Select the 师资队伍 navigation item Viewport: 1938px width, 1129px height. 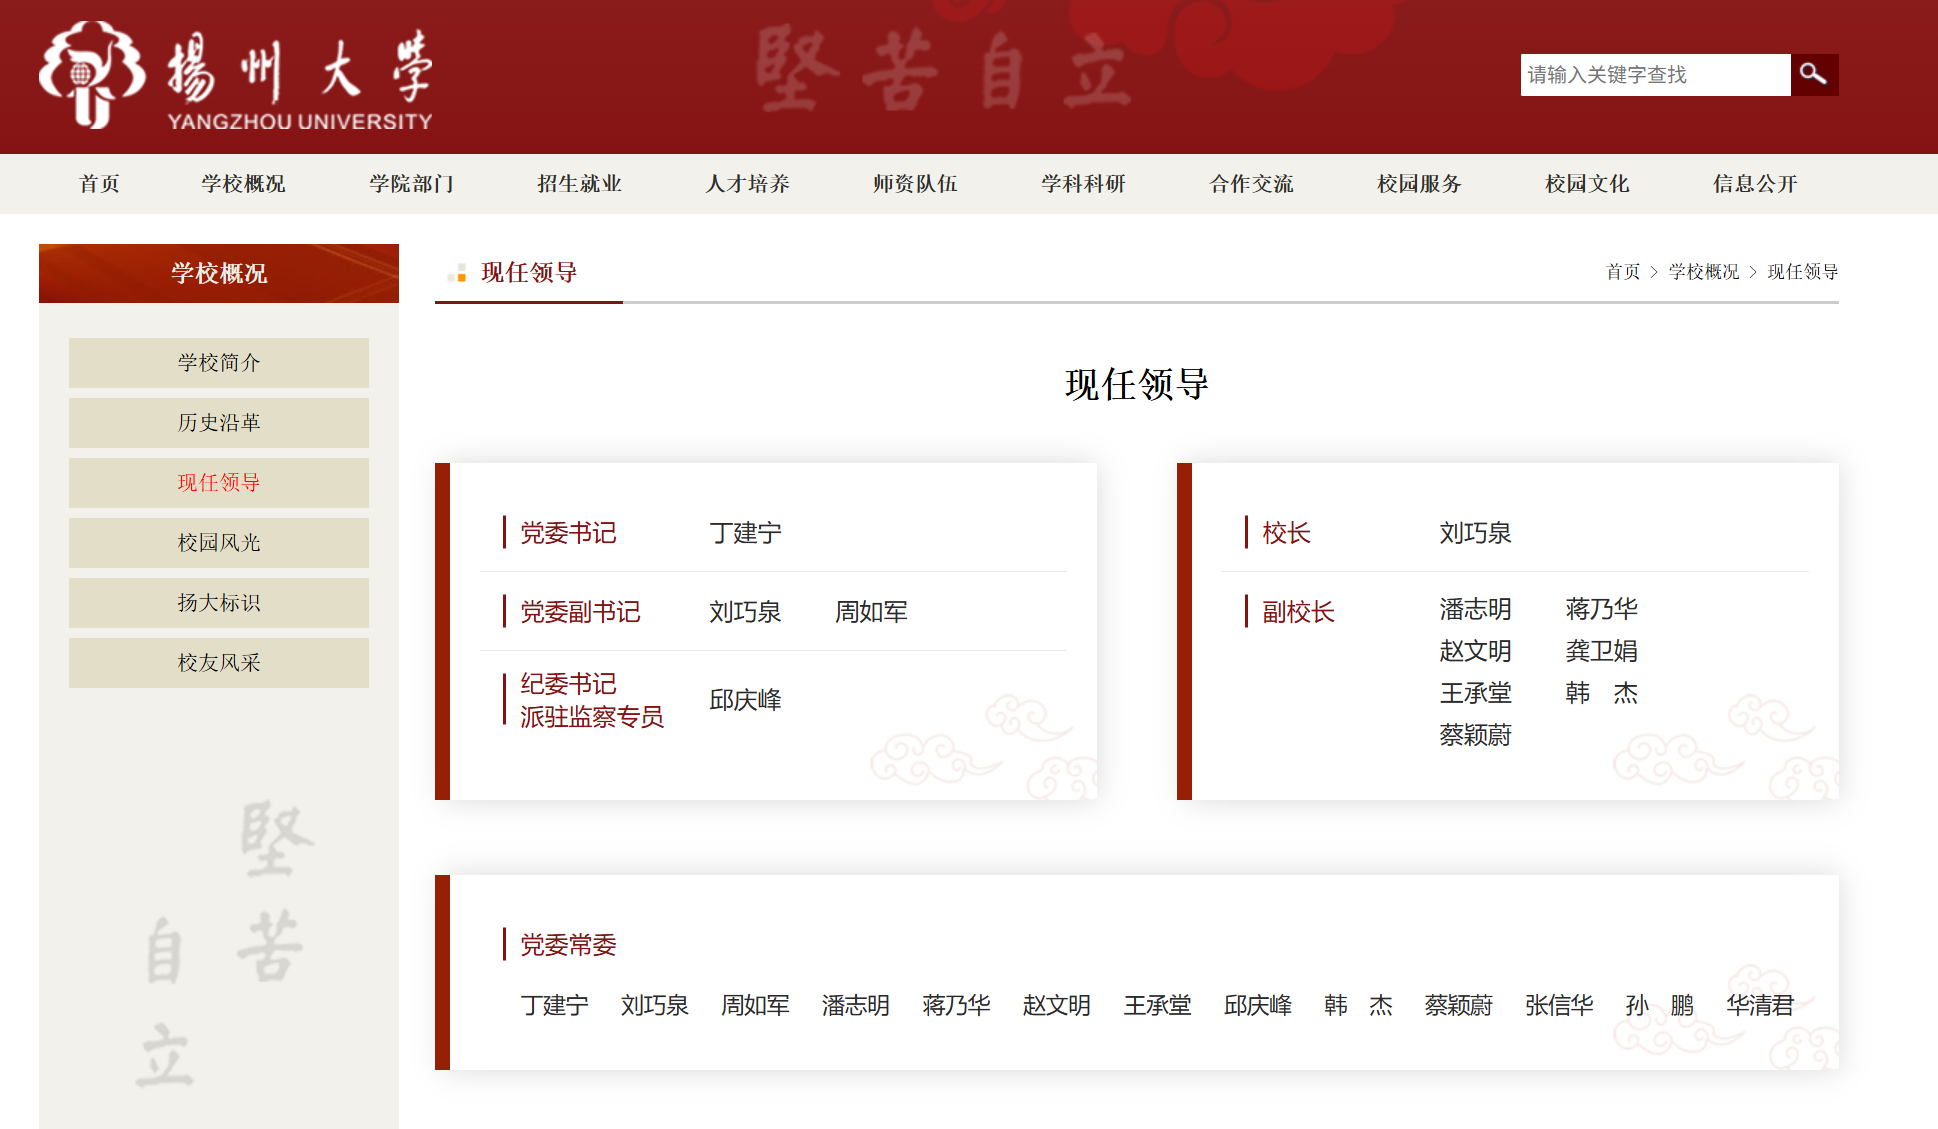[x=915, y=184]
